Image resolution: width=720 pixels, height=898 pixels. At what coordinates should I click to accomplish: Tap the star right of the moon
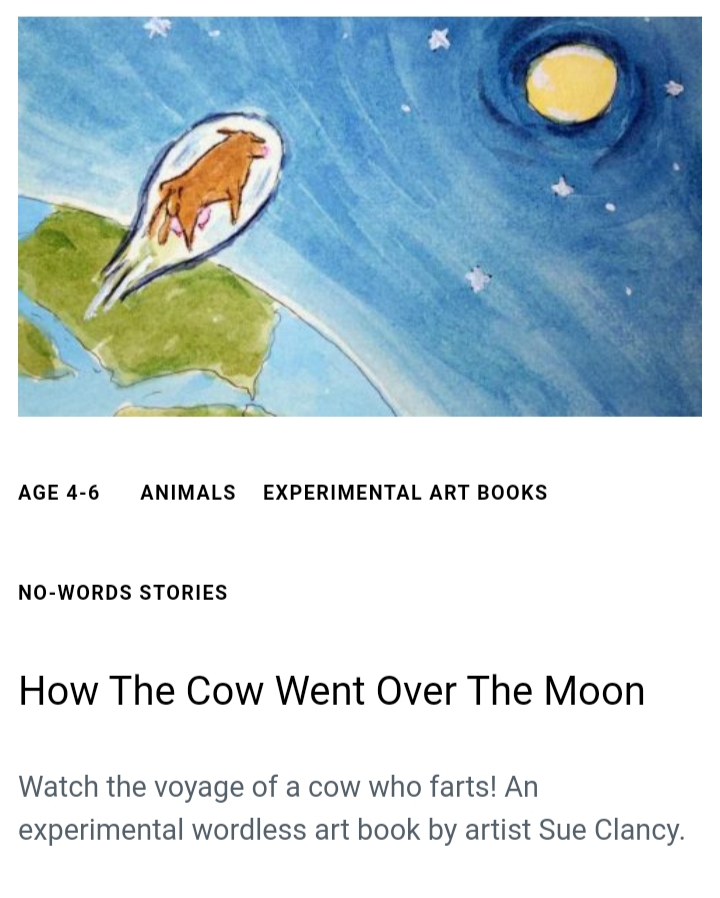pyautogui.click(x=675, y=88)
